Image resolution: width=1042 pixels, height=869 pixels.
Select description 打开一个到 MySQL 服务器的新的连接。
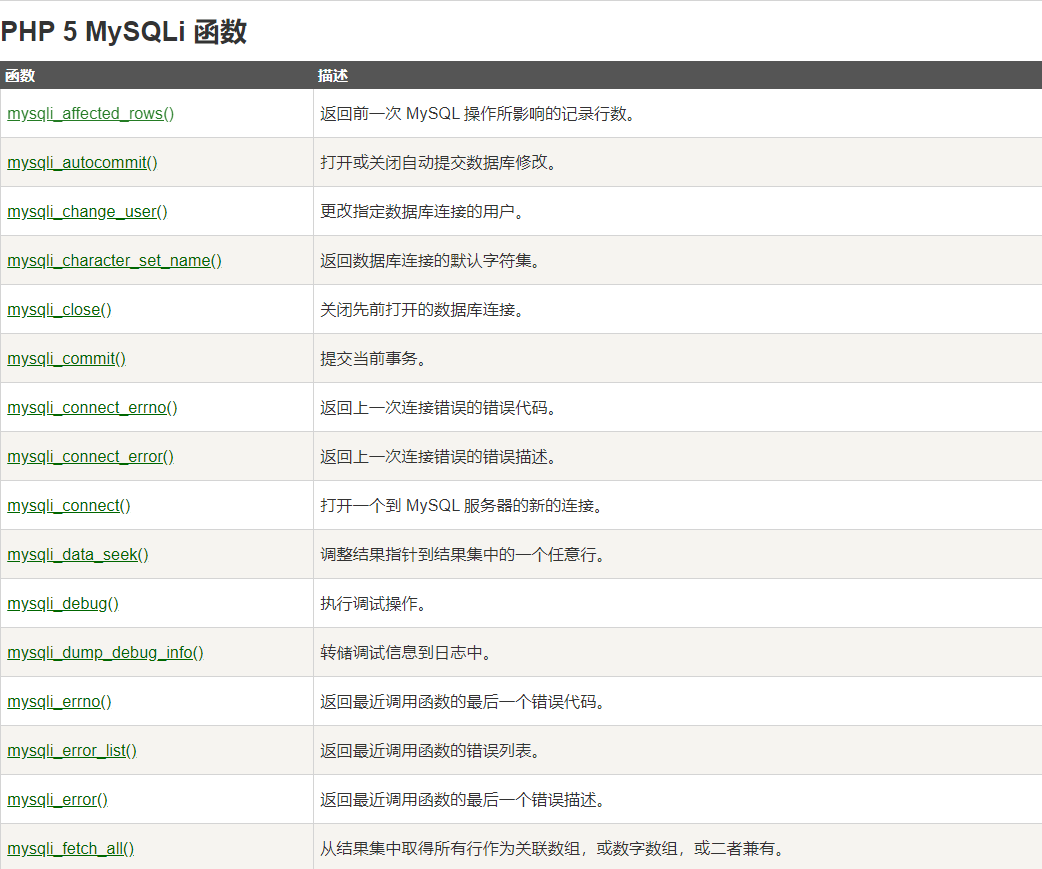tap(463, 506)
